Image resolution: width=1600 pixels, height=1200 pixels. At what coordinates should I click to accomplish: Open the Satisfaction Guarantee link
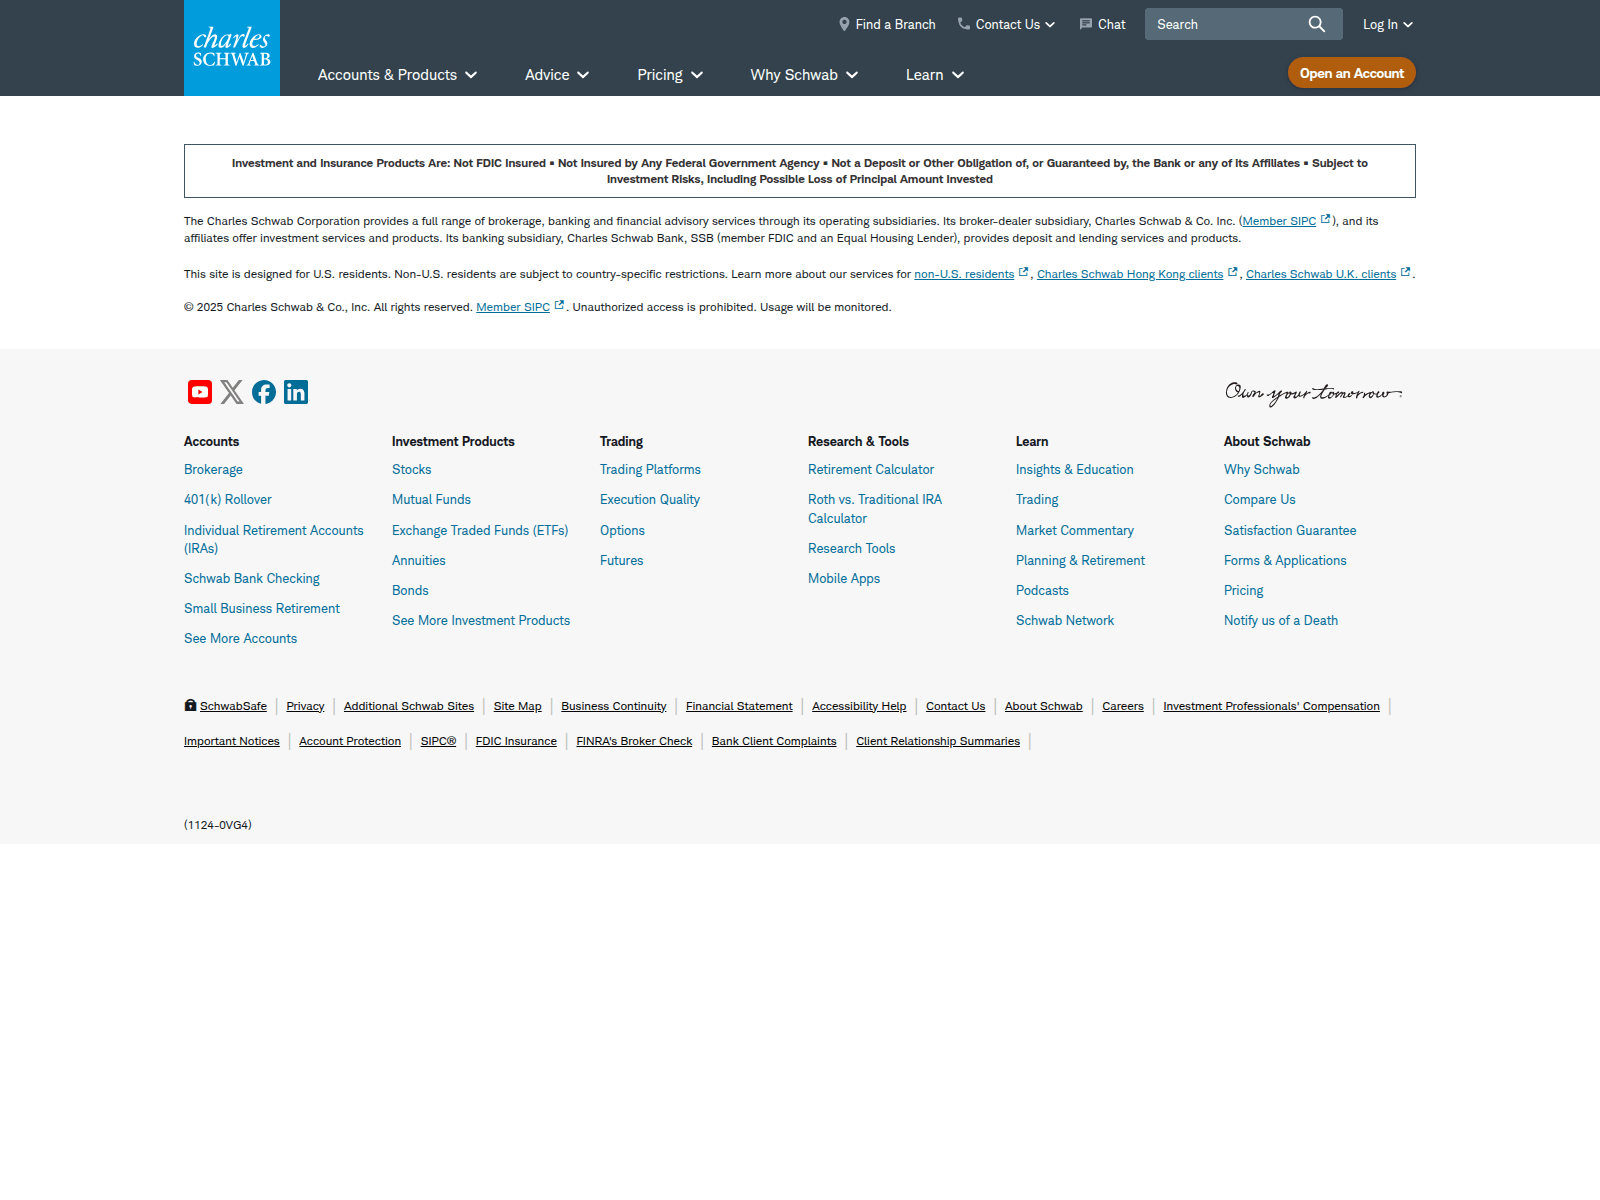coord(1290,530)
